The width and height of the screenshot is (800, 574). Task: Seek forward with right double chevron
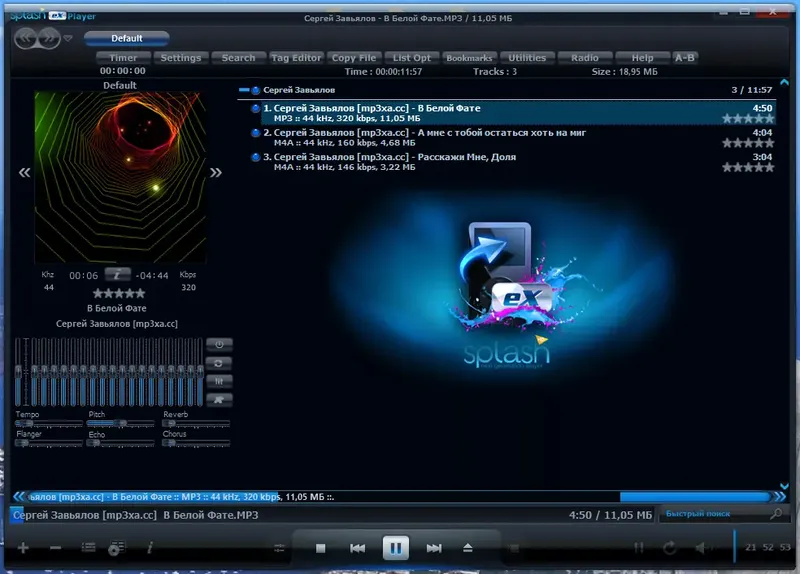pos(780,496)
